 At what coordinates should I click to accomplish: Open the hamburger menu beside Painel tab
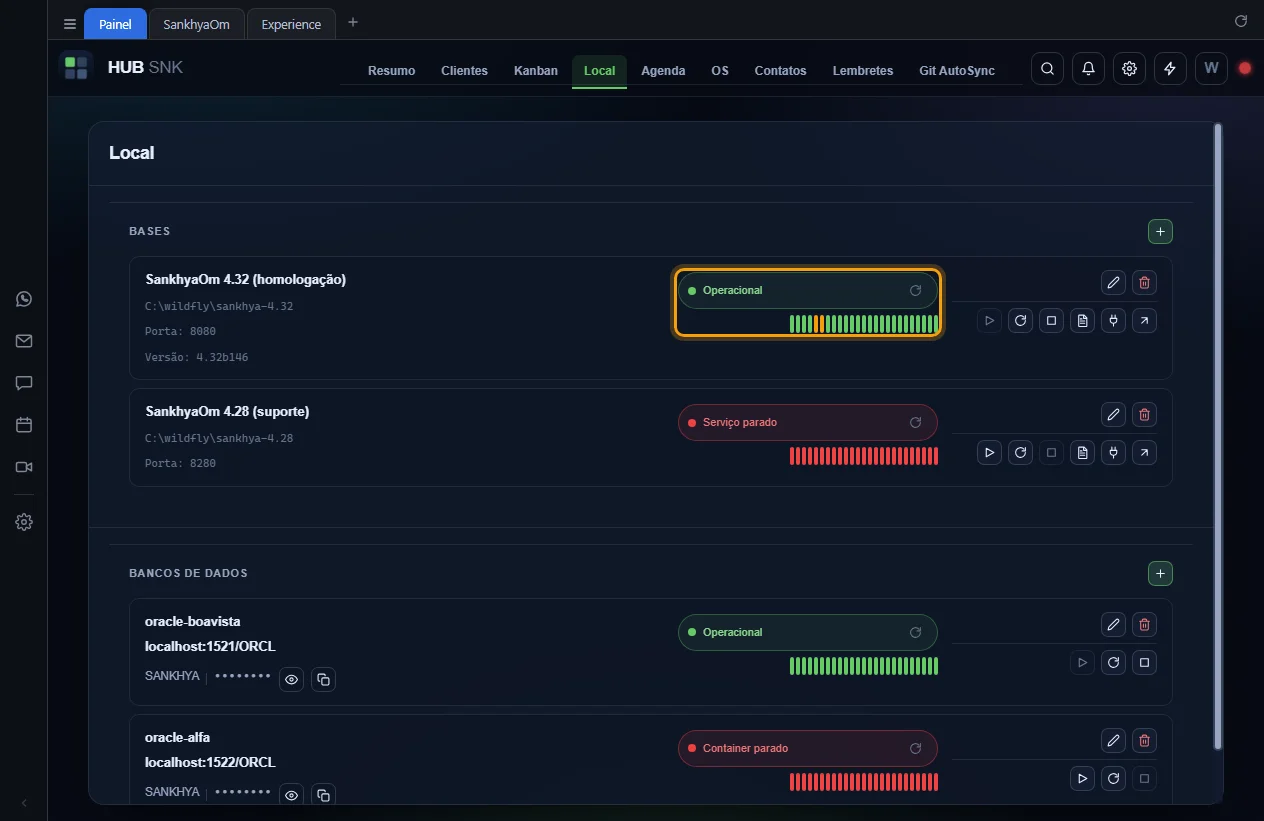point(69,24)
